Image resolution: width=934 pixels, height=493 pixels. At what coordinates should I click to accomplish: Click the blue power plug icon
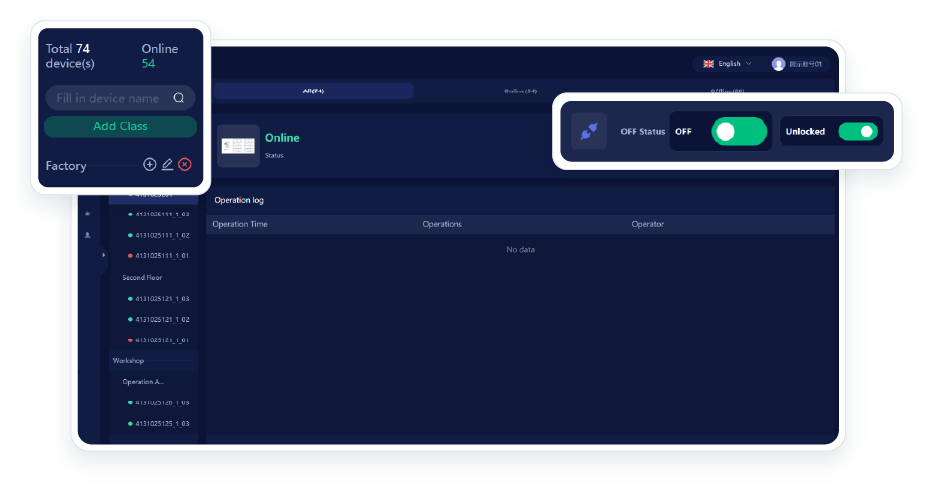tap(589, 132)
